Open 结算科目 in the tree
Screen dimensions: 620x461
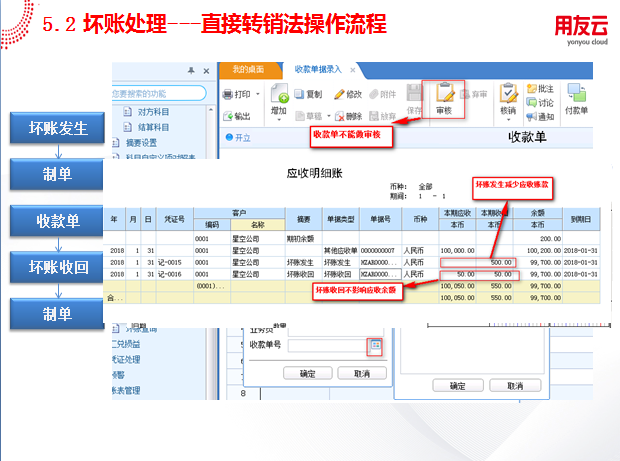point(153,127)
